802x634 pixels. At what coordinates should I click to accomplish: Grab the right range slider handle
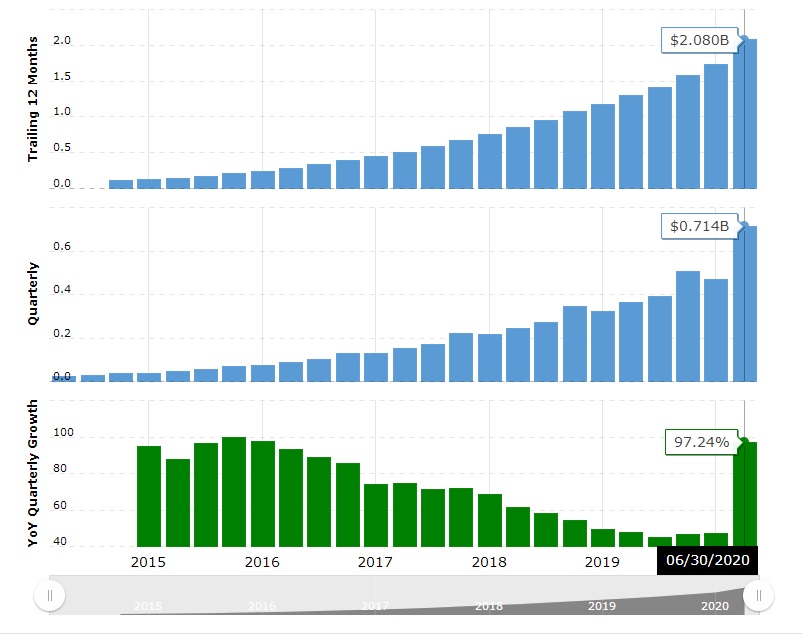click(759, 595)
